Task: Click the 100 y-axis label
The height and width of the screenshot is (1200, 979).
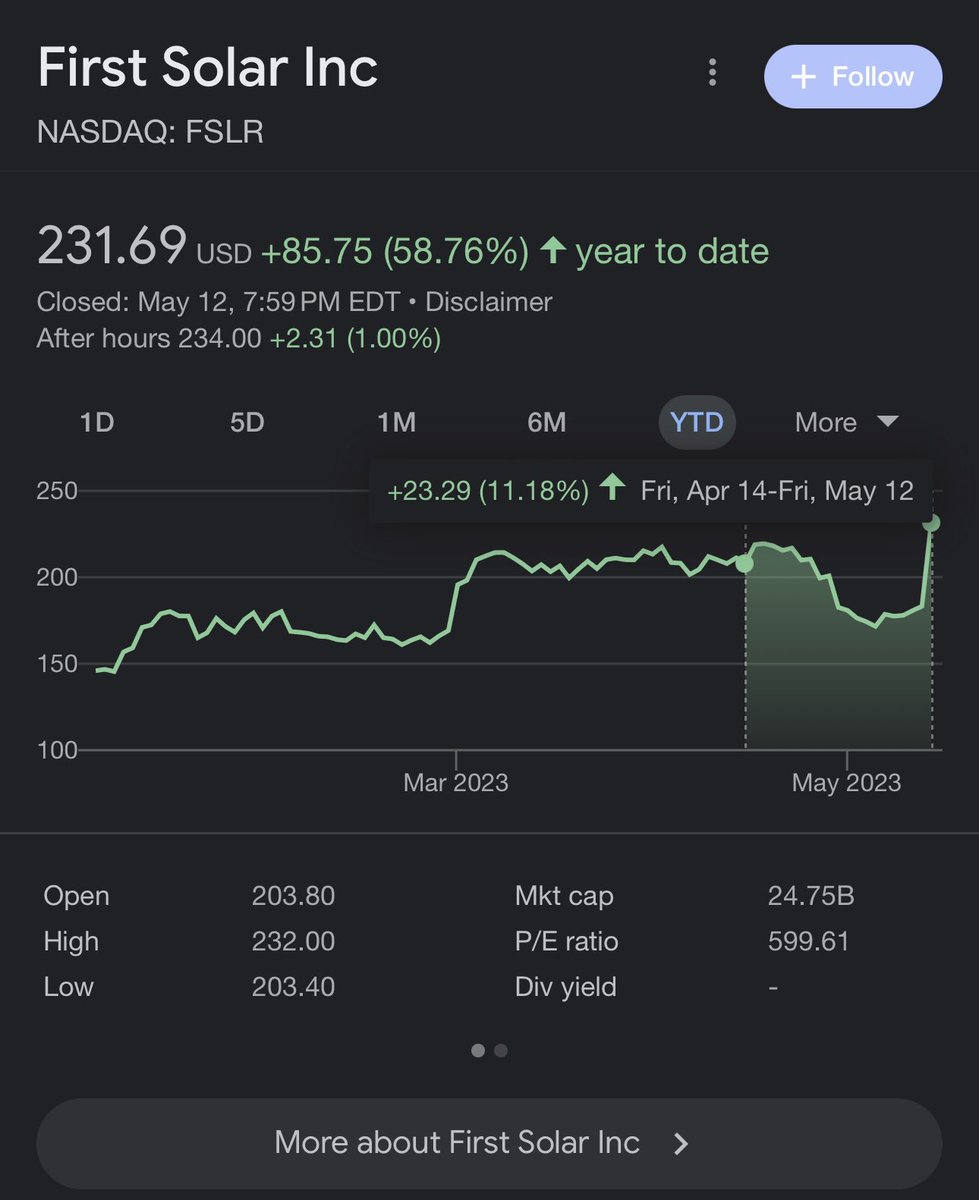Action: click(x=58, y=749)
